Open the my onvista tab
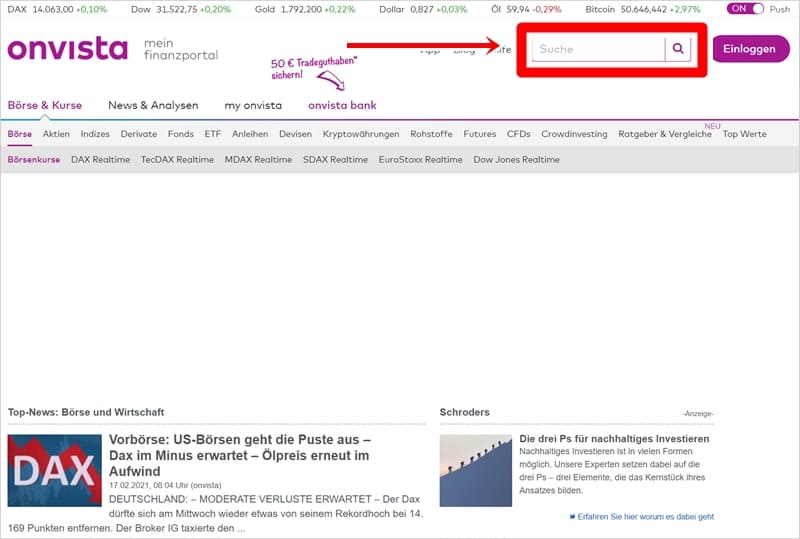 (253, 105)
